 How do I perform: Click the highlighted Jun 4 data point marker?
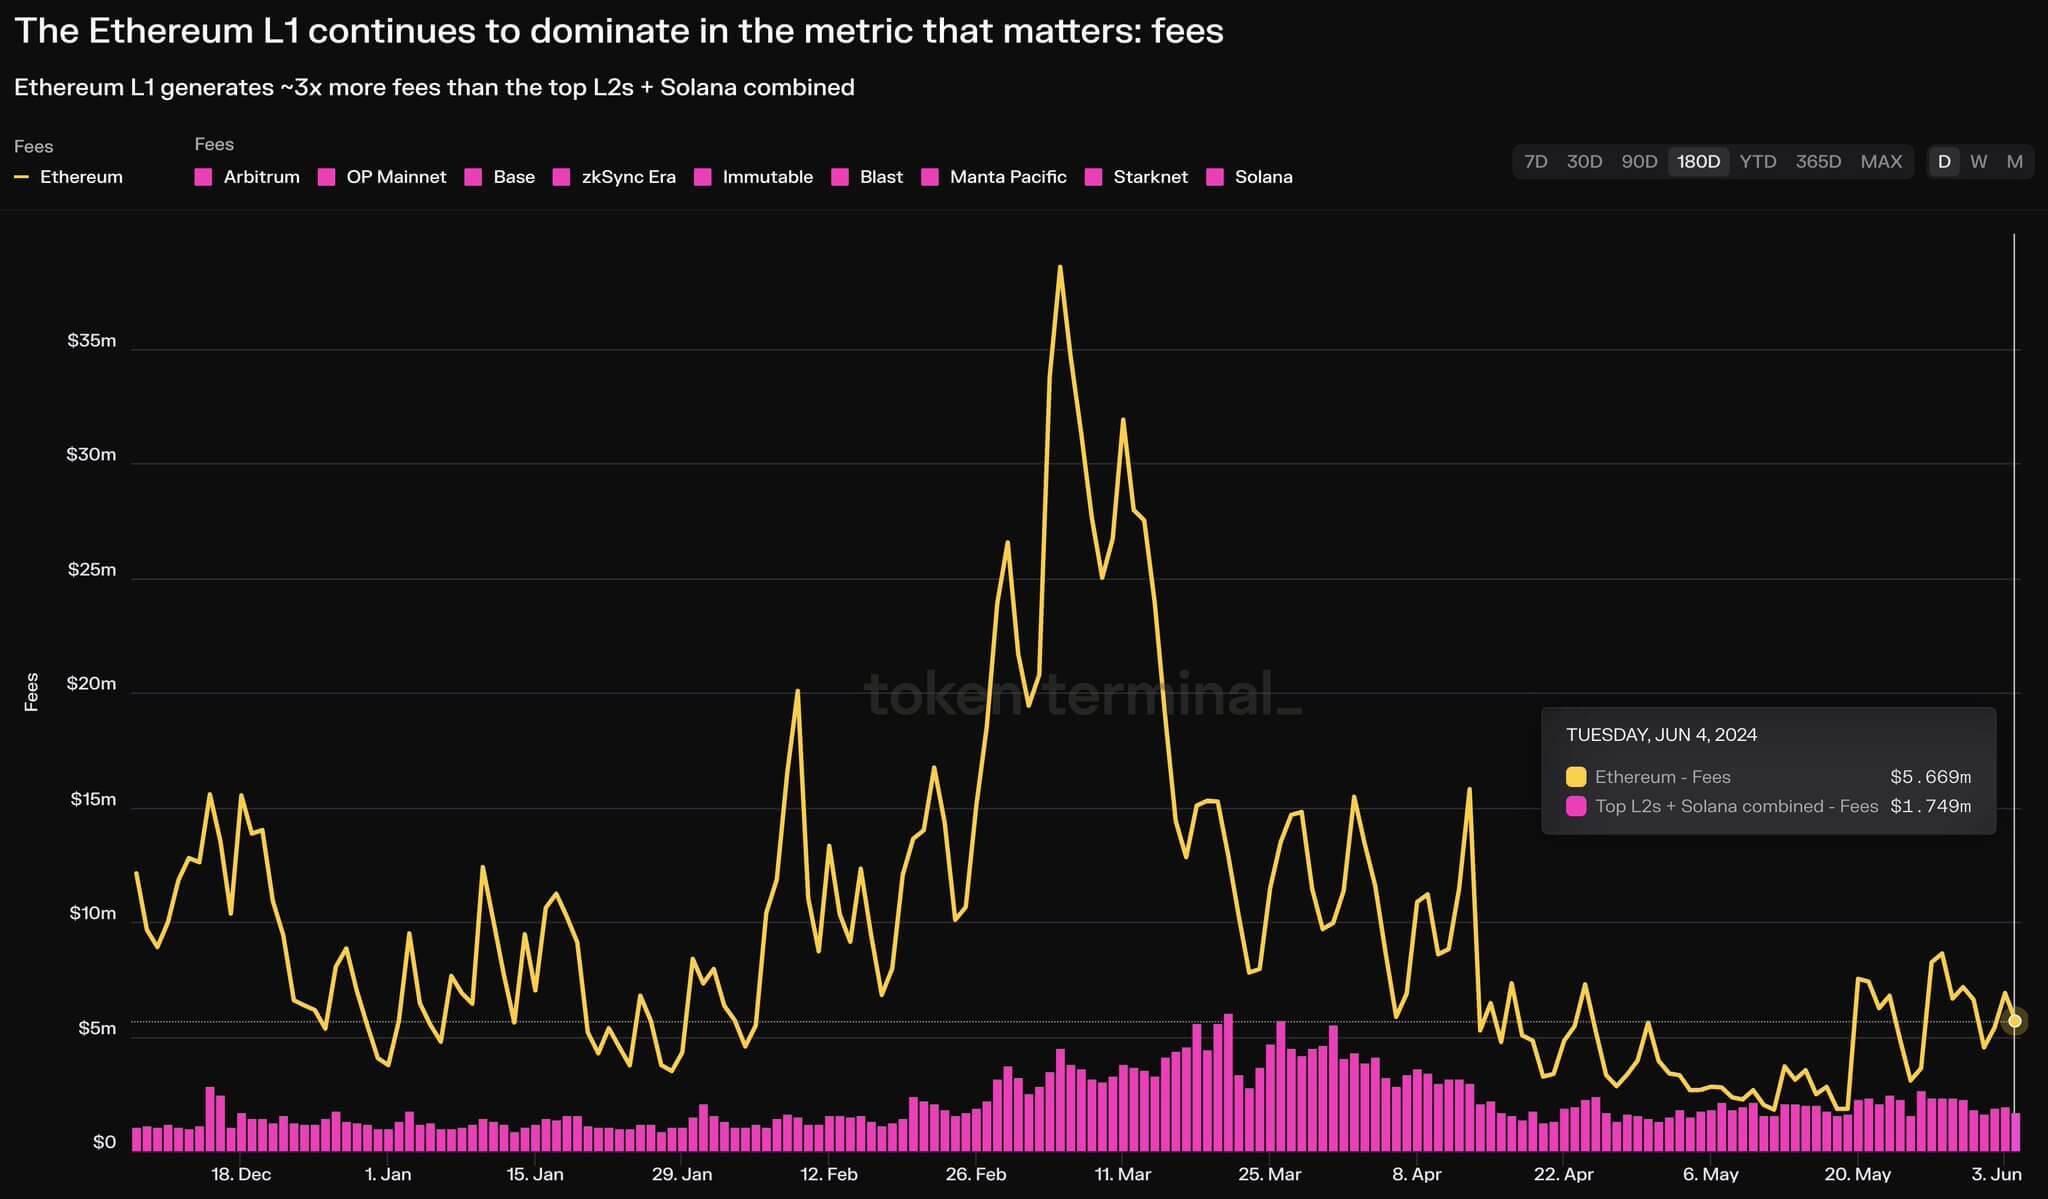2014,1021
